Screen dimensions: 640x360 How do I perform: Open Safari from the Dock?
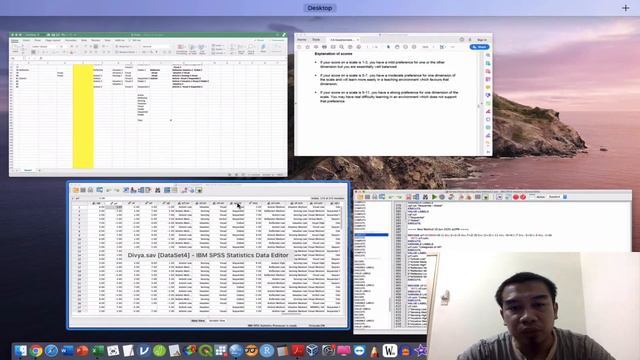51,351
